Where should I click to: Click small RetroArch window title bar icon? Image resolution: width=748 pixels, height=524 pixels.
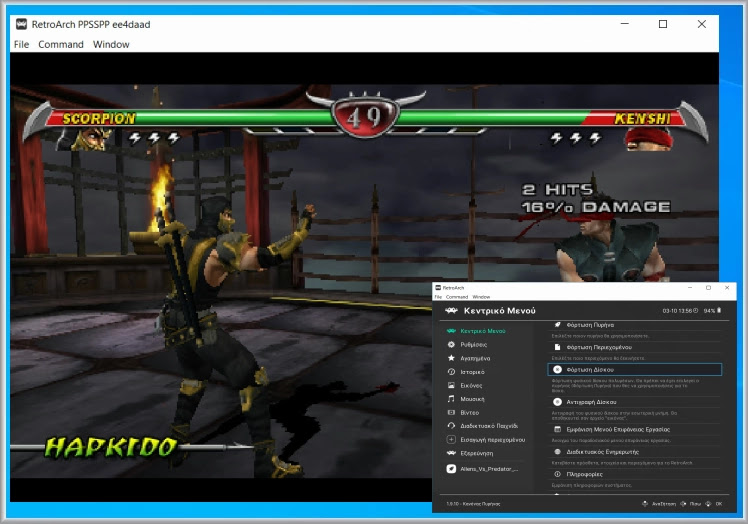click(x=438, y=288)
